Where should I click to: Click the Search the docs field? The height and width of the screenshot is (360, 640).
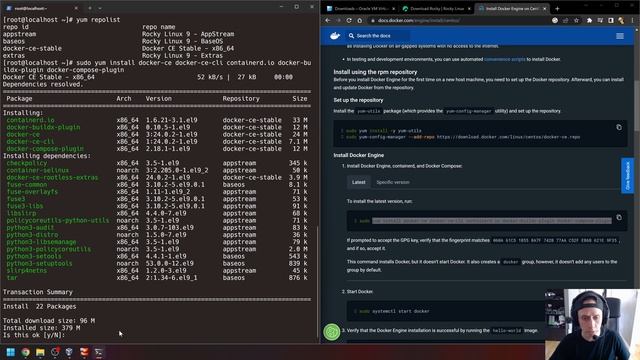[377, 36]
